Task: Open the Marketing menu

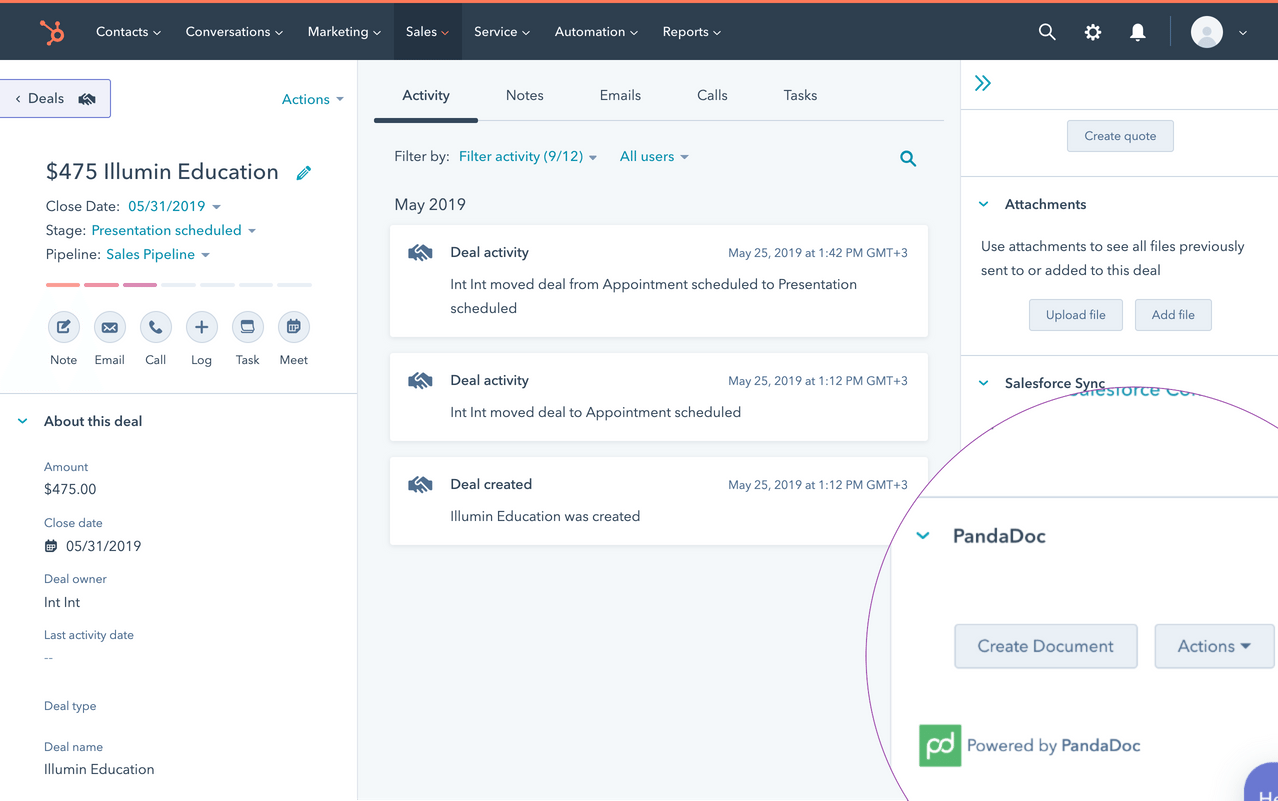Action: [344, 32]
